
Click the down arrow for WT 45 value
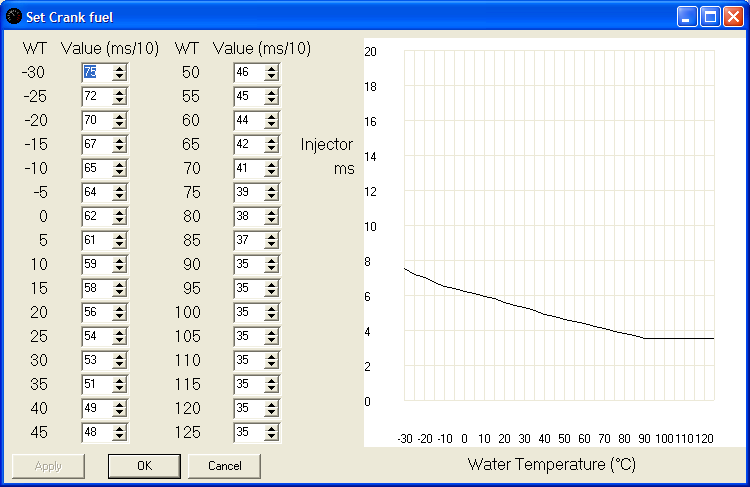pos(120,436)
